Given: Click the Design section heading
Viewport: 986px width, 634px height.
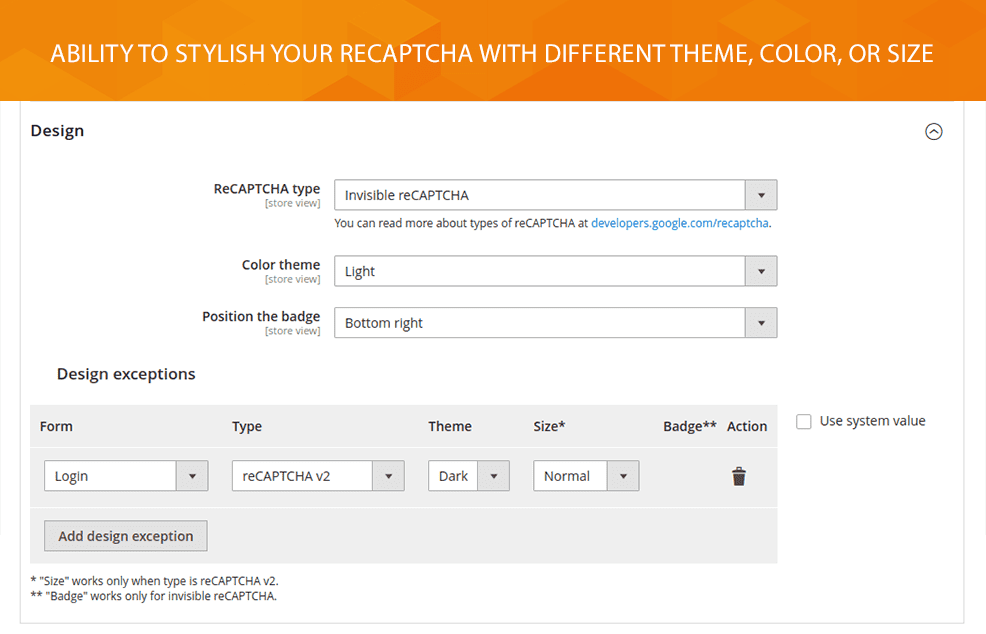Looking at the screenshot, I should [x=57, y=131].
